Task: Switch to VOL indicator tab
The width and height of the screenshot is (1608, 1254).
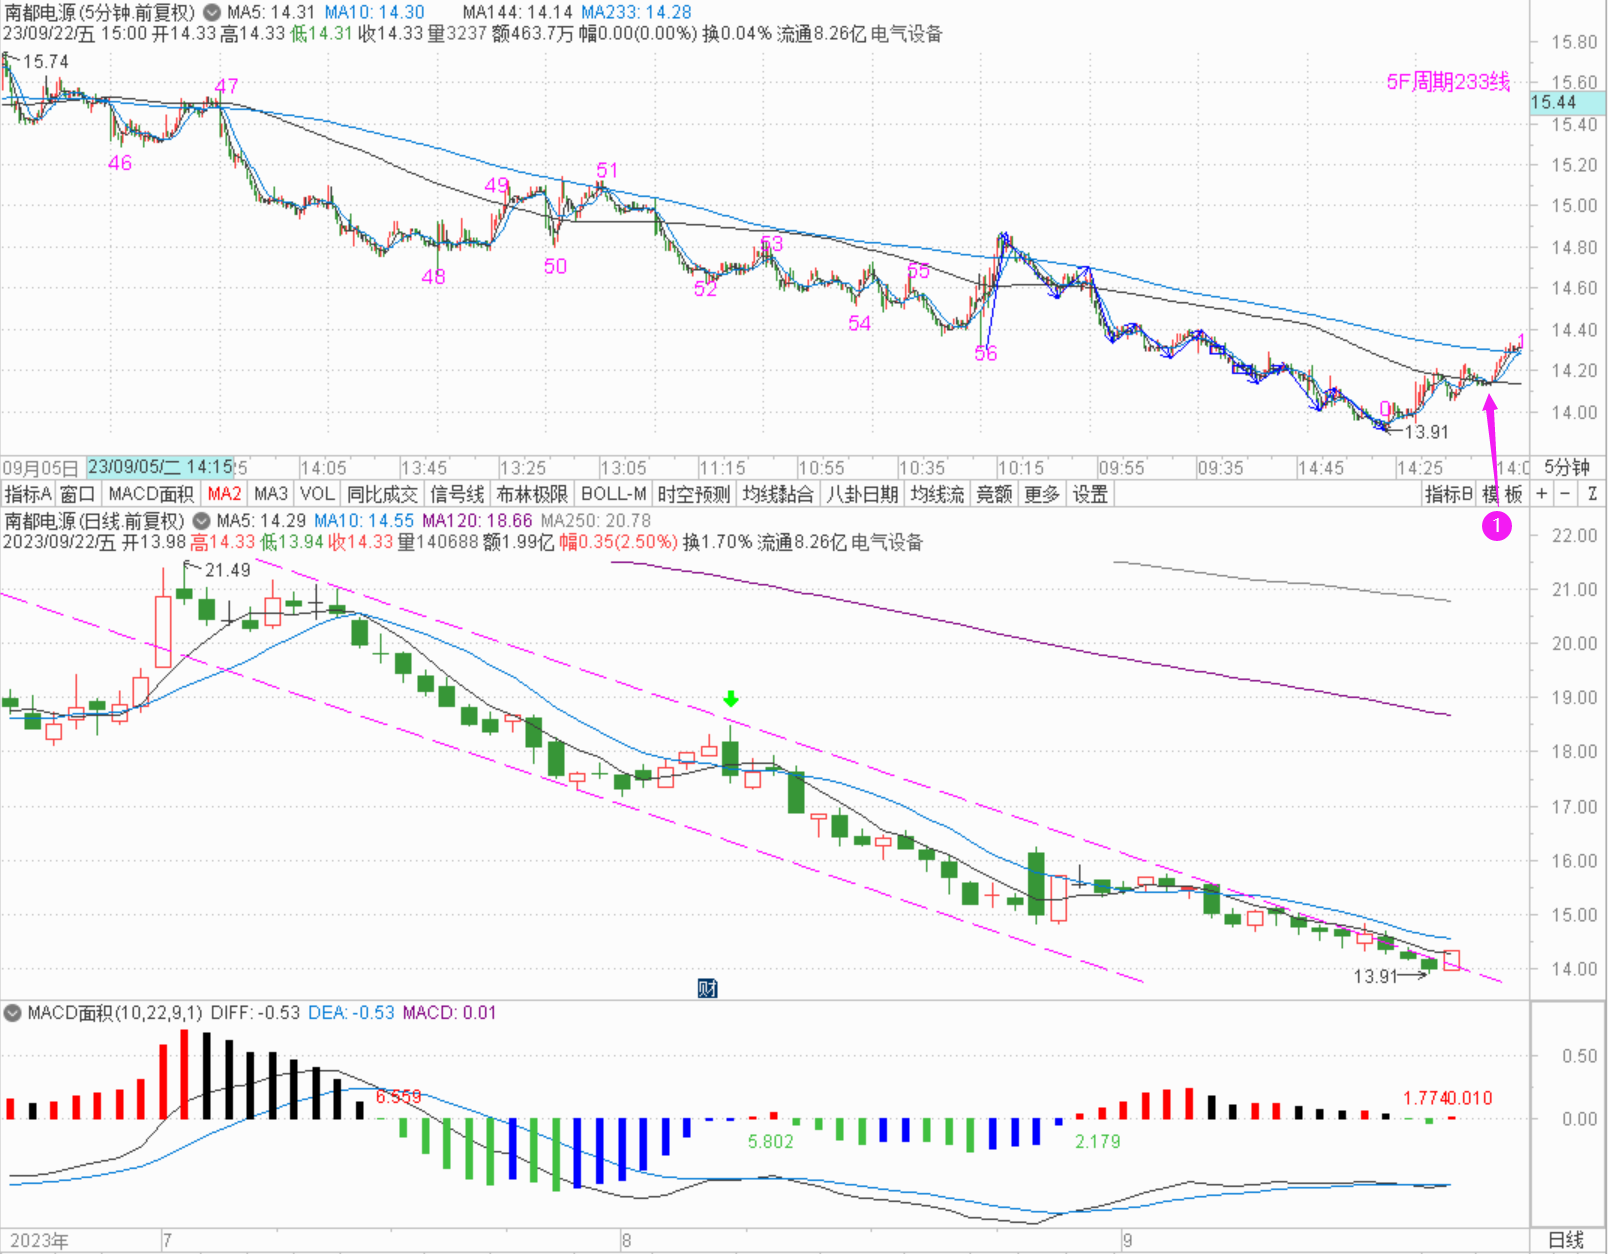Action: [x=317, y=494]
